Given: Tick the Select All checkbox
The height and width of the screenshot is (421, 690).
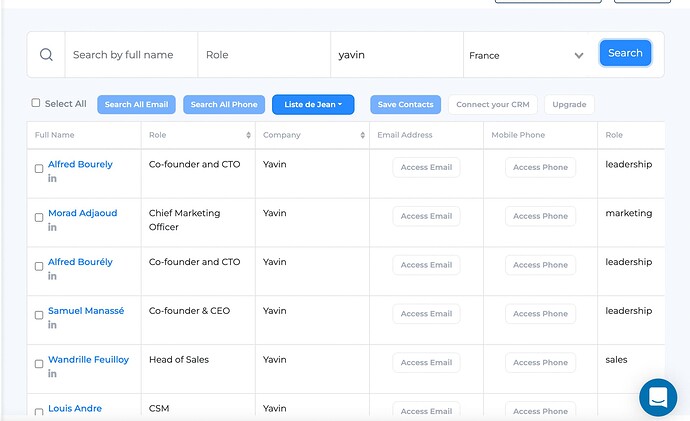Looking at the screenshot, I should click(x=36, y=103).
